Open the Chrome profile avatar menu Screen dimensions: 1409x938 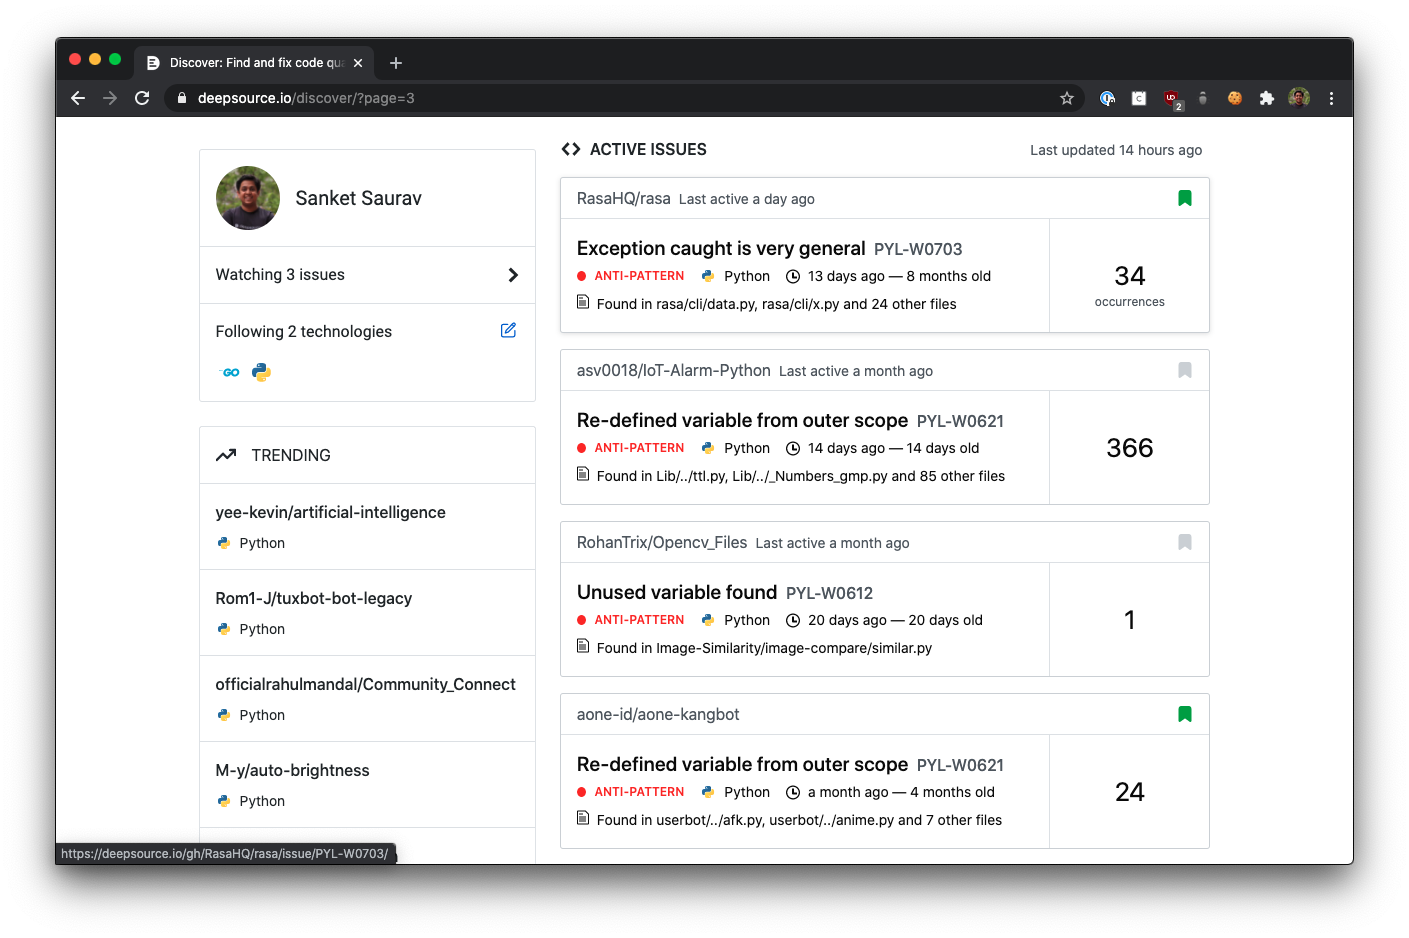tap(1298, 98)
